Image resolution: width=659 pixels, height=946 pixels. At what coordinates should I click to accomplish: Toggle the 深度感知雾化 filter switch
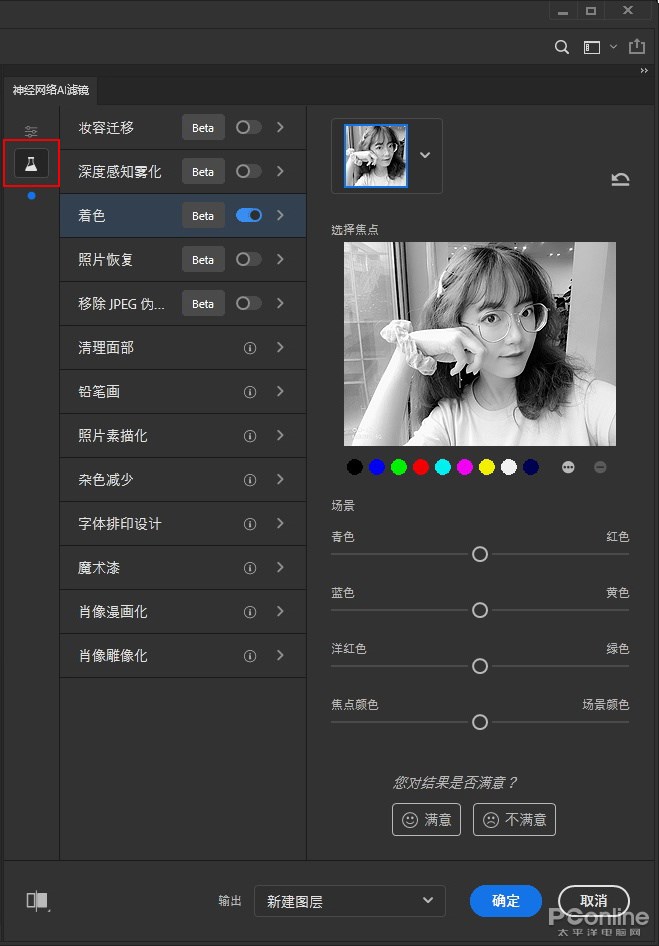pos(249,171)
